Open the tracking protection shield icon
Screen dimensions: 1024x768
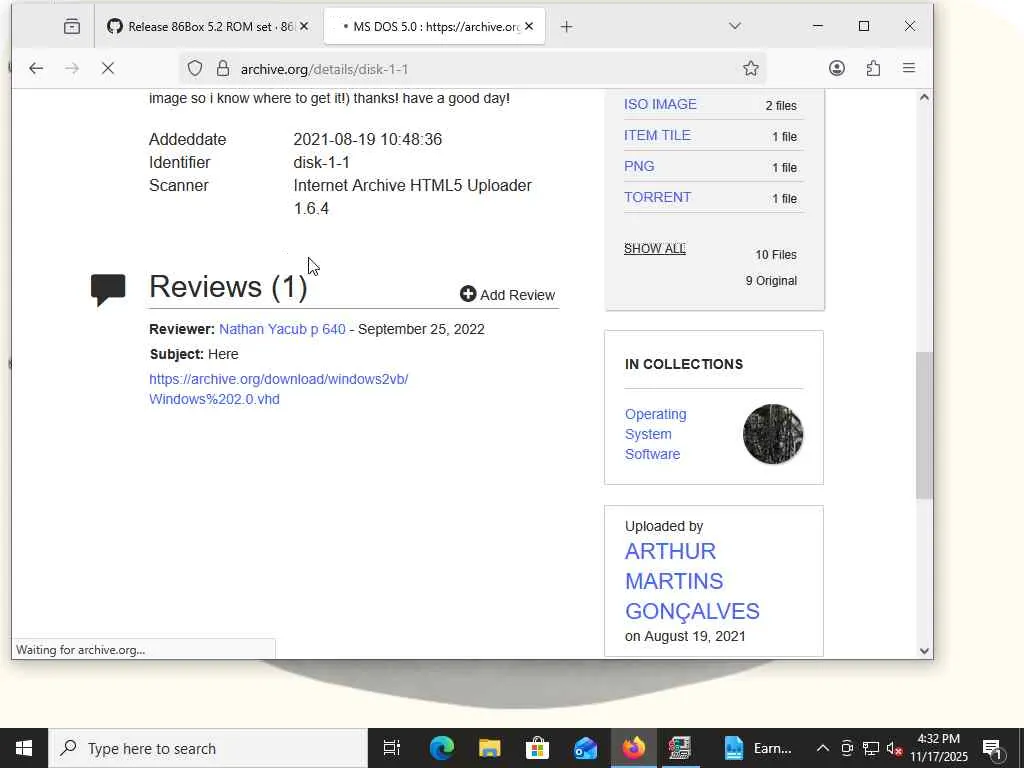tap(195, 69)
